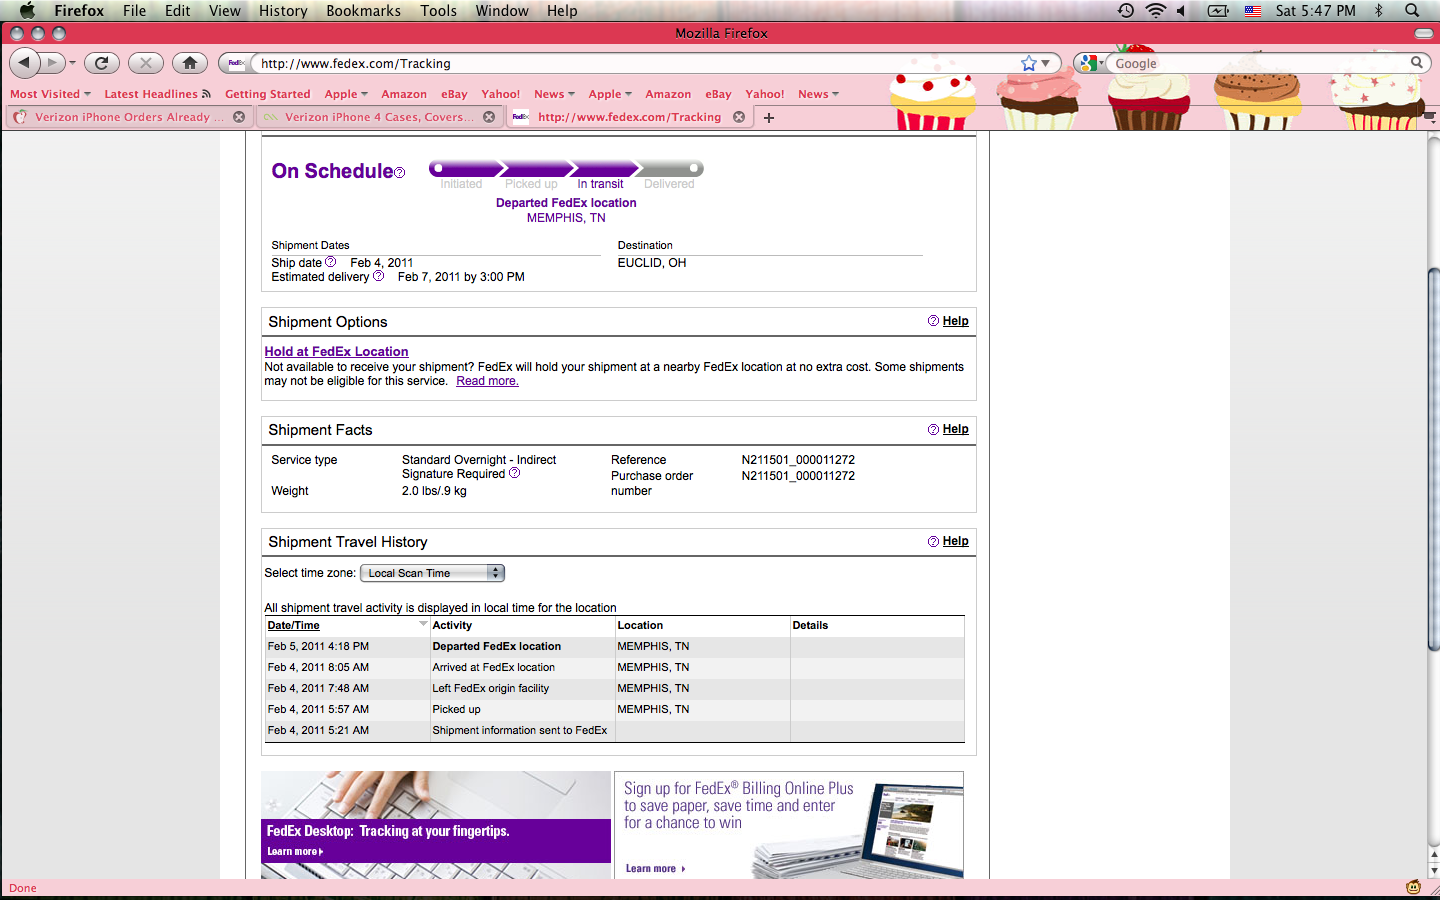
Task: Click the sort arrow in Date/Time column
Action: pyautogui.click(x=423, y=624)
